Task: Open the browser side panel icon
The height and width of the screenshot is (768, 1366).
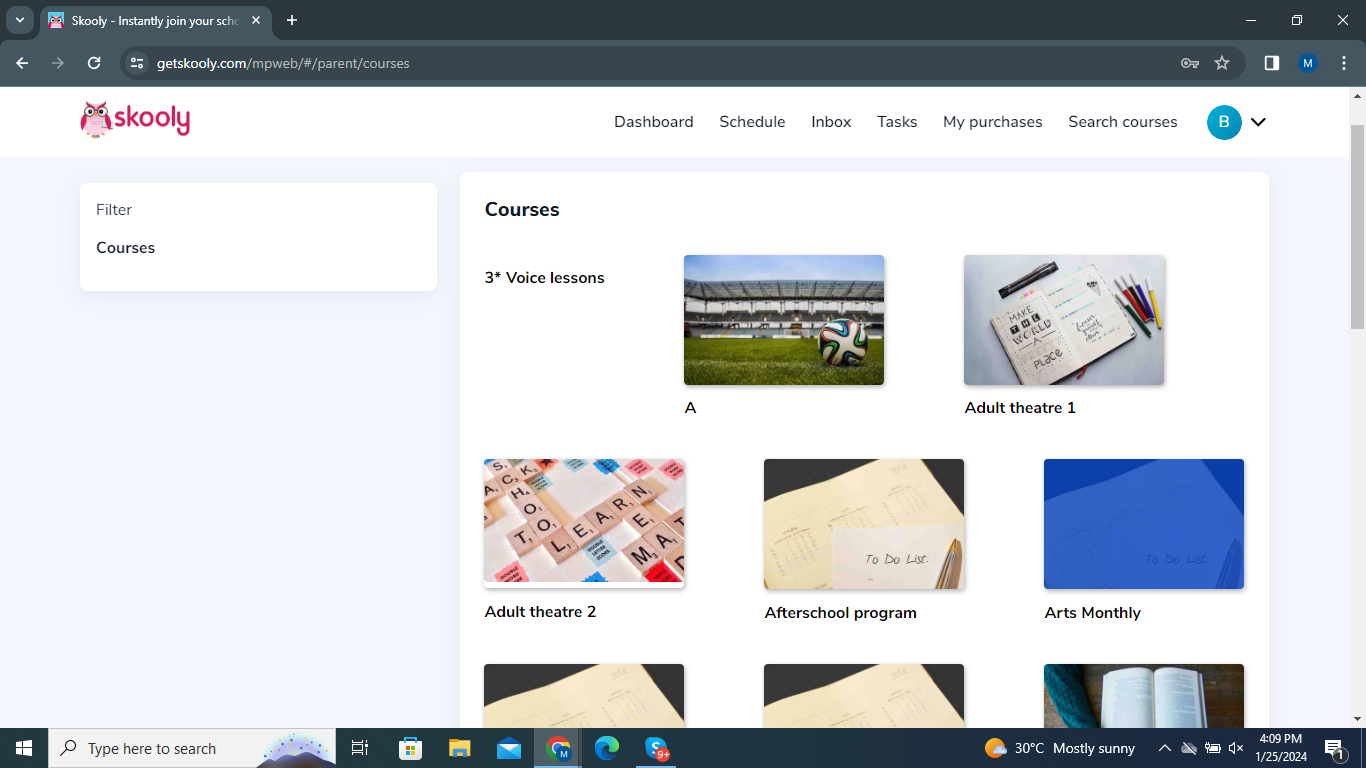Action: (1272, 63)
